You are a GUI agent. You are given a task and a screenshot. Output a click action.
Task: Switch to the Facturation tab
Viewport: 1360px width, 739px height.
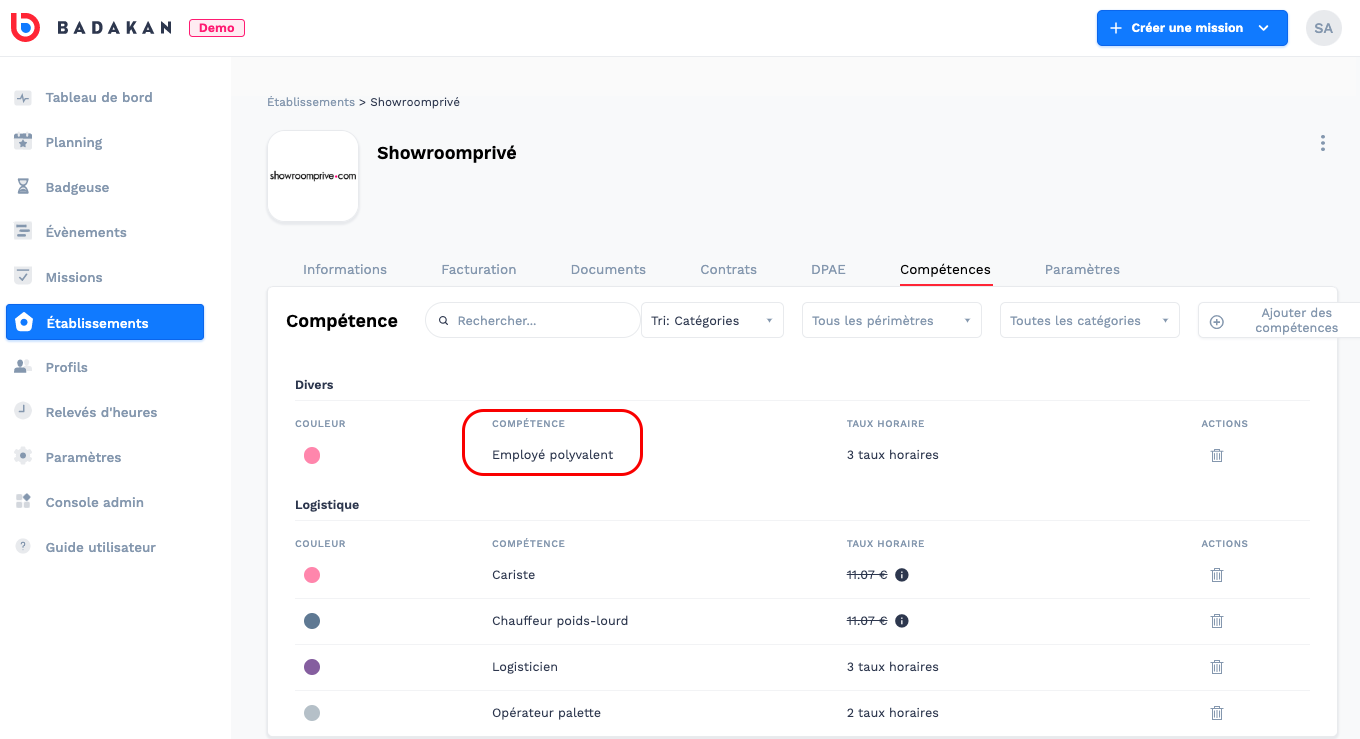[479, 269]
